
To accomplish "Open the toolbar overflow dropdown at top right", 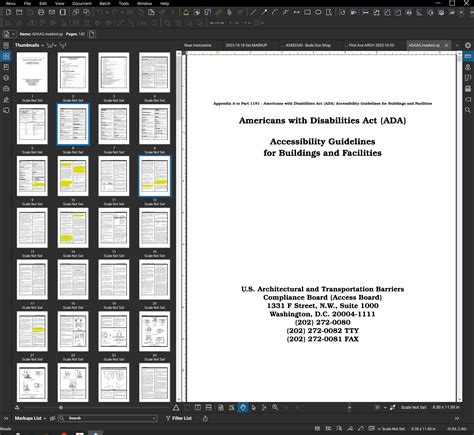I will point(462,13).
